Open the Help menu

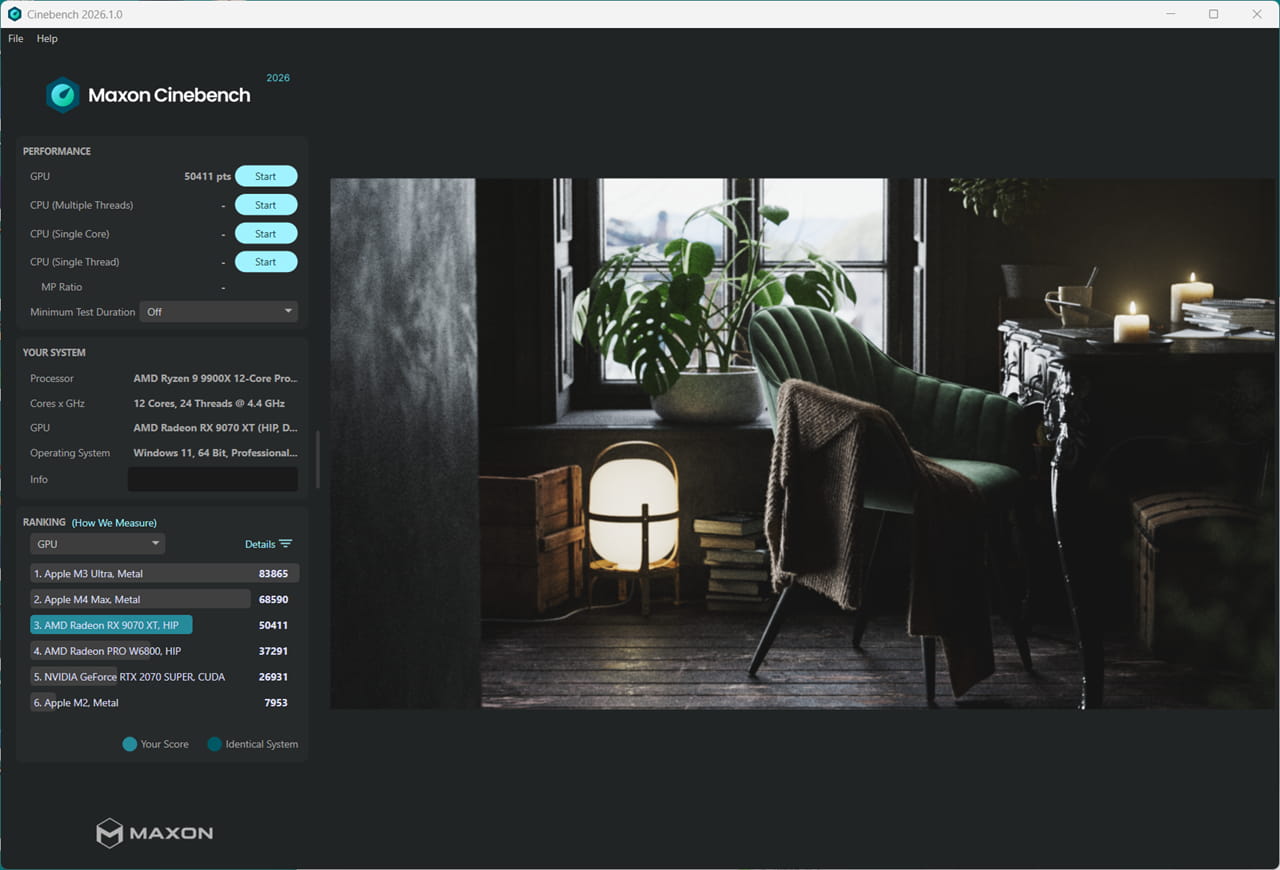coord(47,38)
